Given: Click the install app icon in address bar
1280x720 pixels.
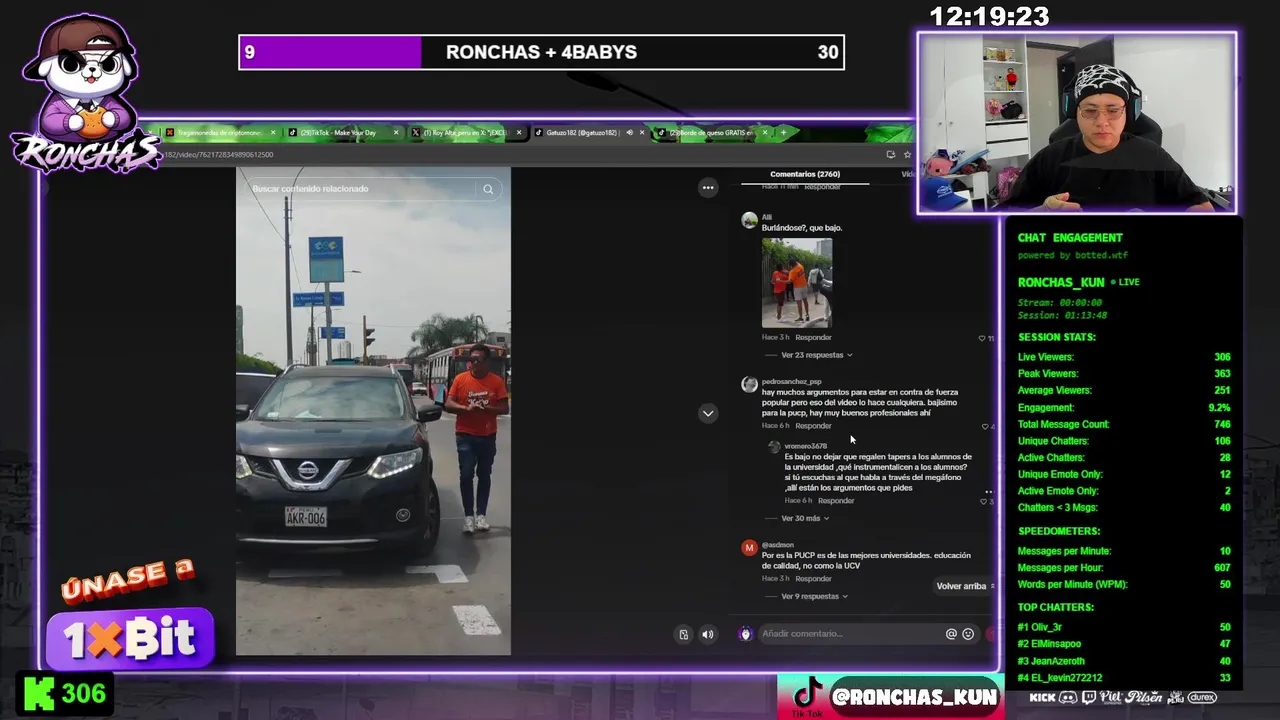Looking at the screenshot, I should click(x=890, y=154).
